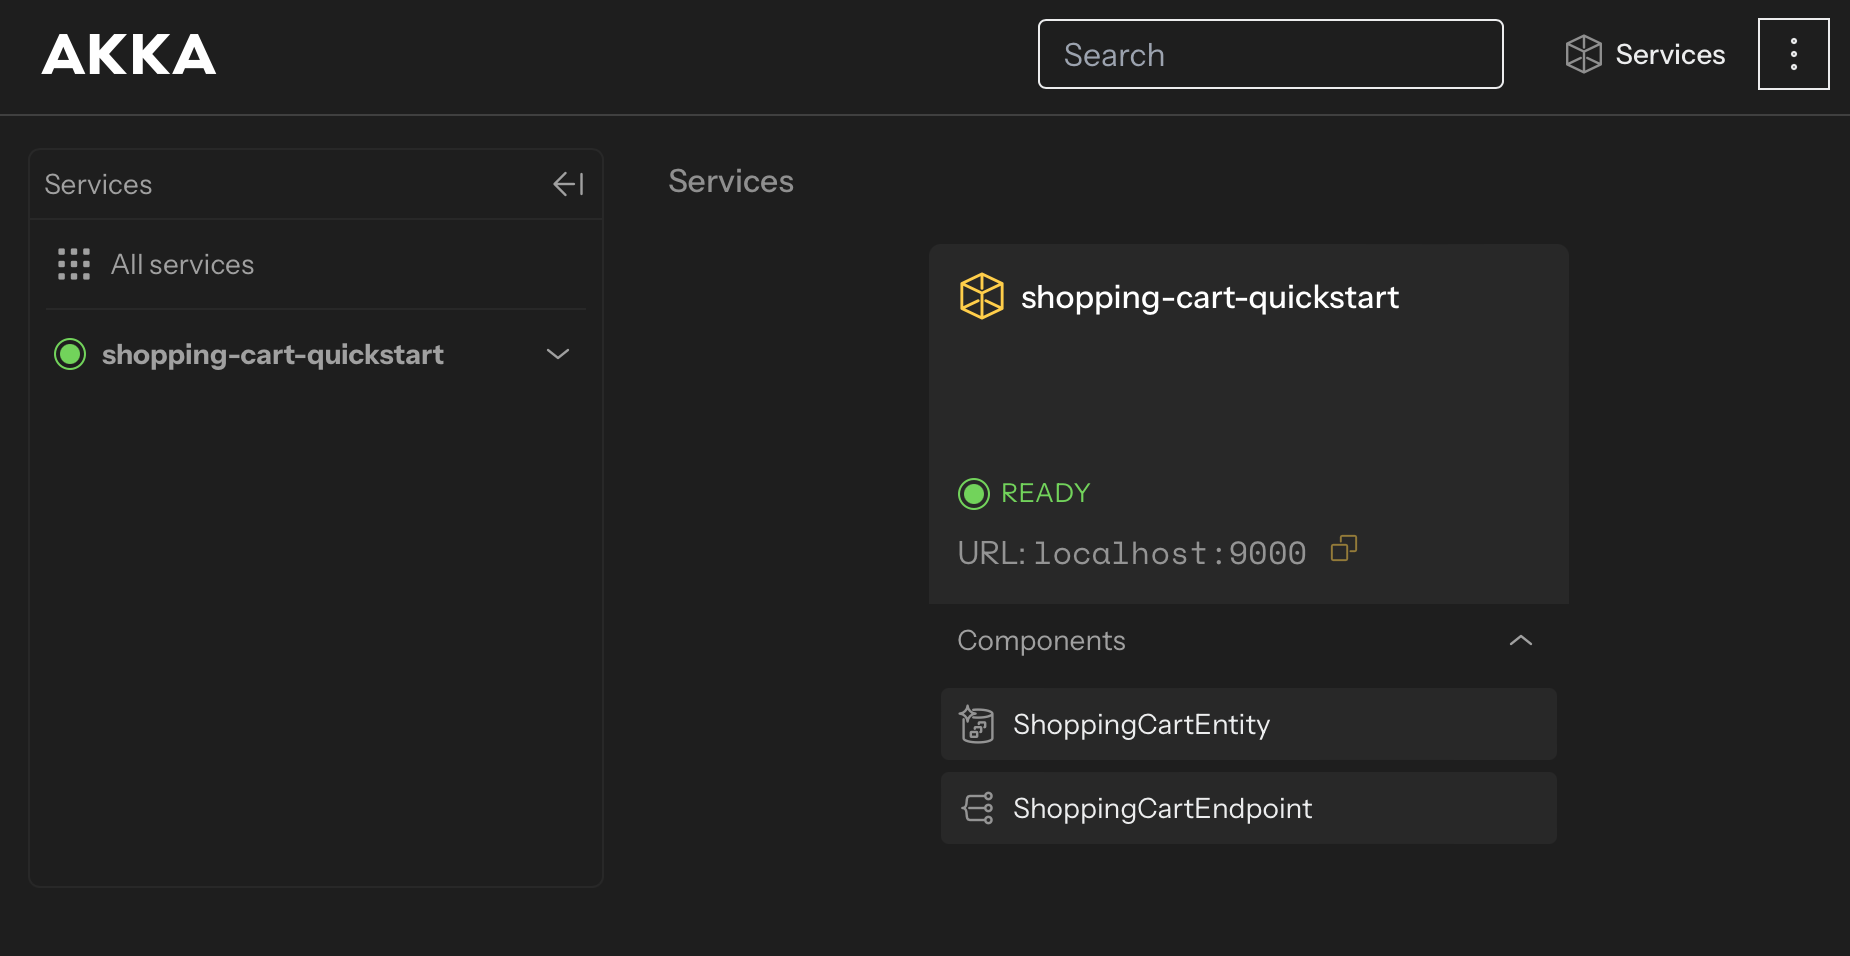The height and width of the screenshot is (956, 1850).
Task: Collapse the Services sidebar panel
Action: pos(568,184)
